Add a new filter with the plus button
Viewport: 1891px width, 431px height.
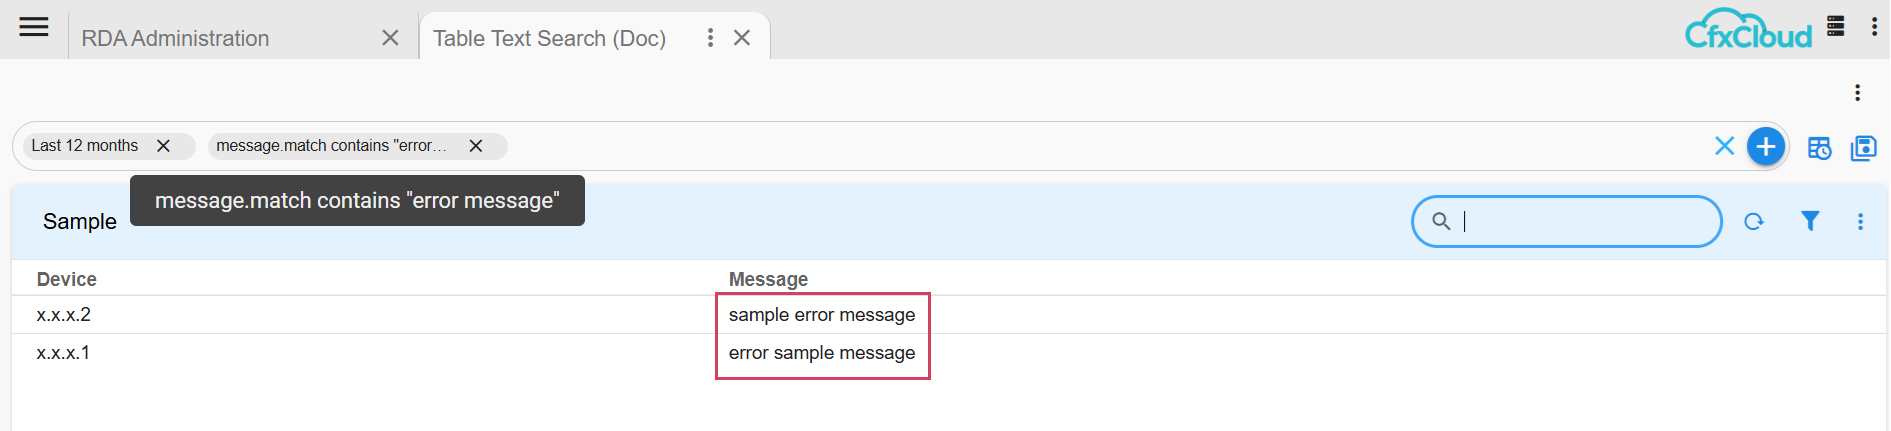(x=1766, y=147)
